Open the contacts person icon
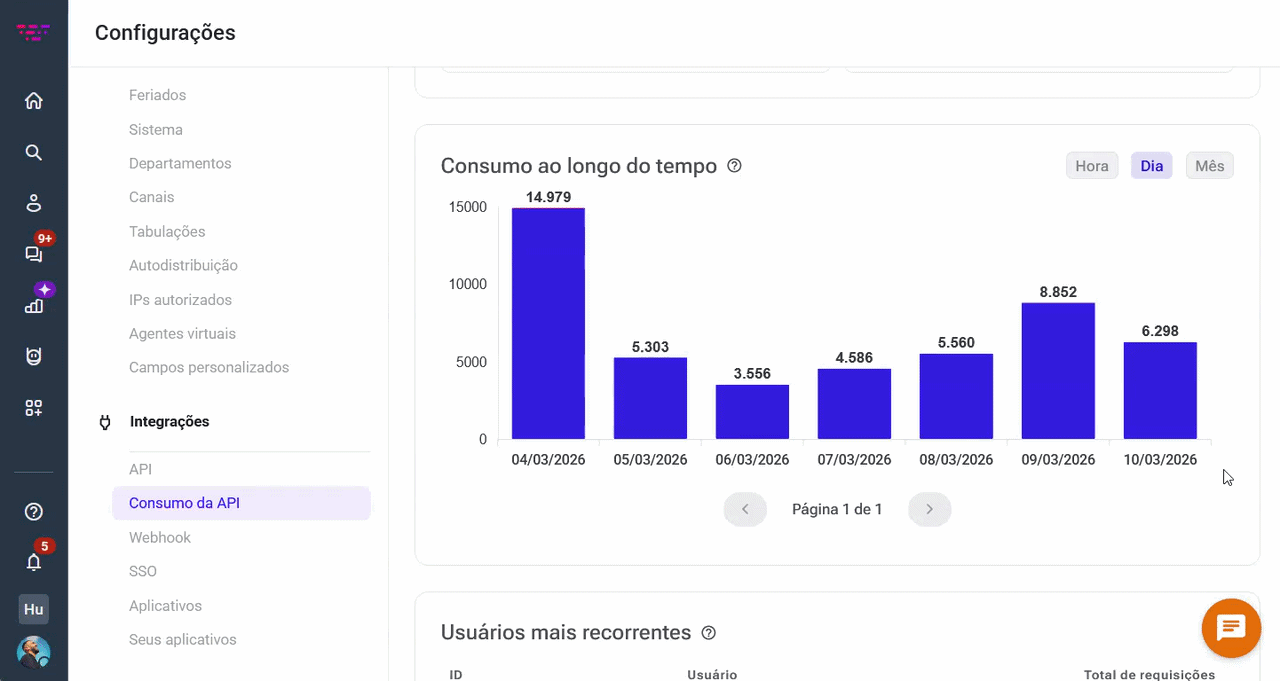The height and width of the screenshot is (681, 1280). point(34,204)
